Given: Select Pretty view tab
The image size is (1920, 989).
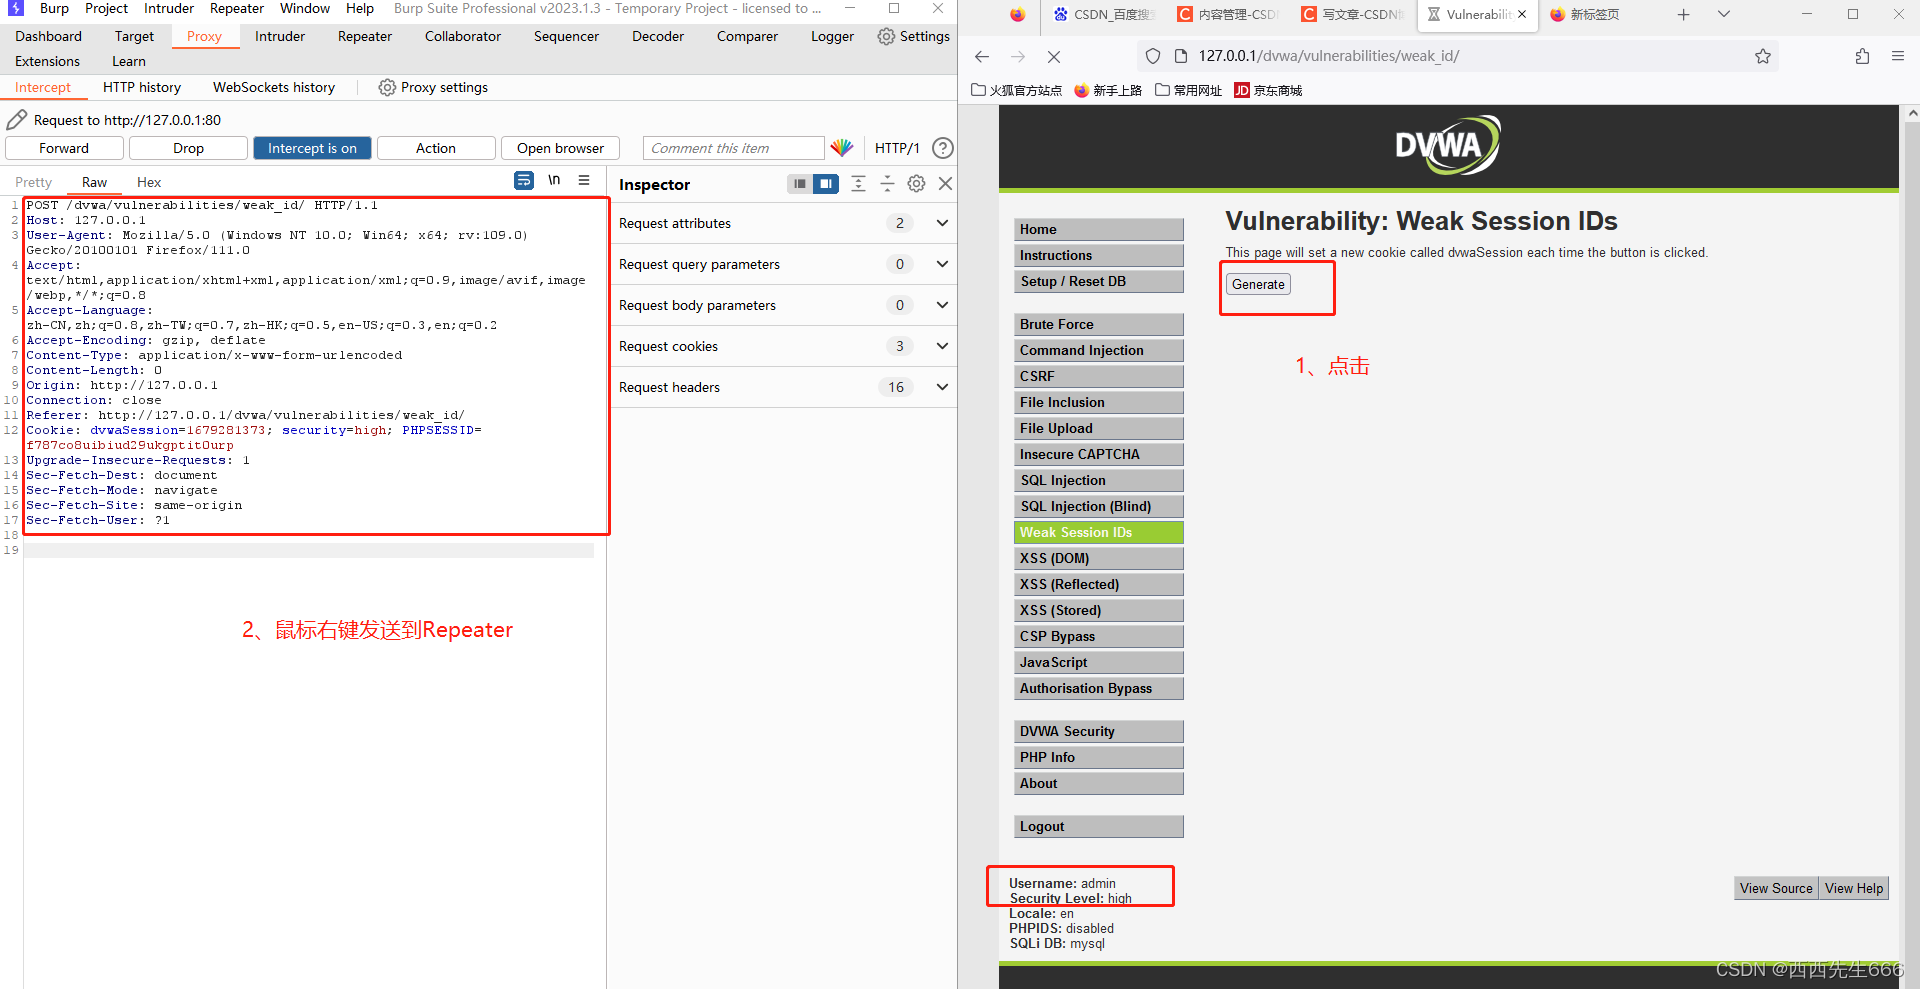Looking at the screenshot, I should point(33,182).
